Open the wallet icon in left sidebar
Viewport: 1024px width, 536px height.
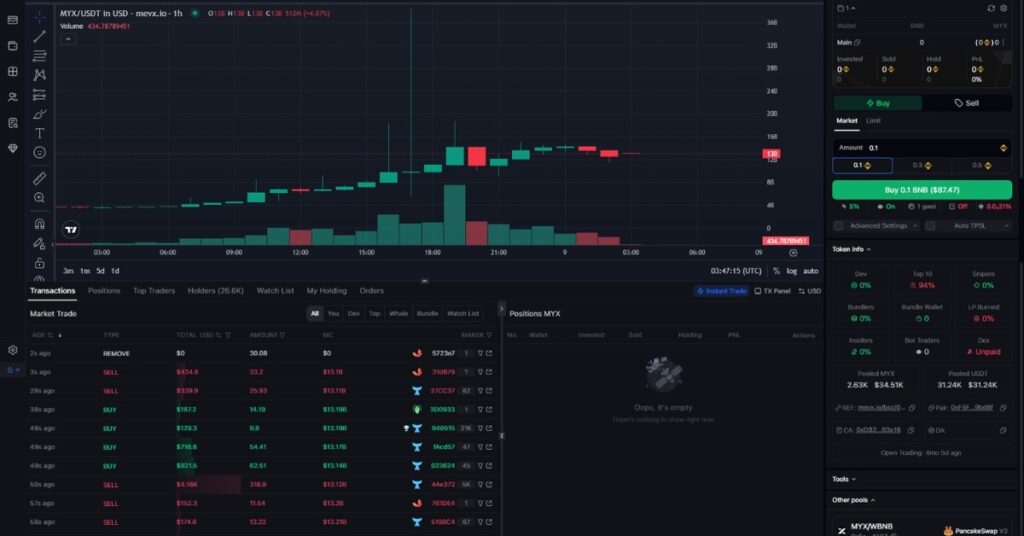(x=12, y=46)
